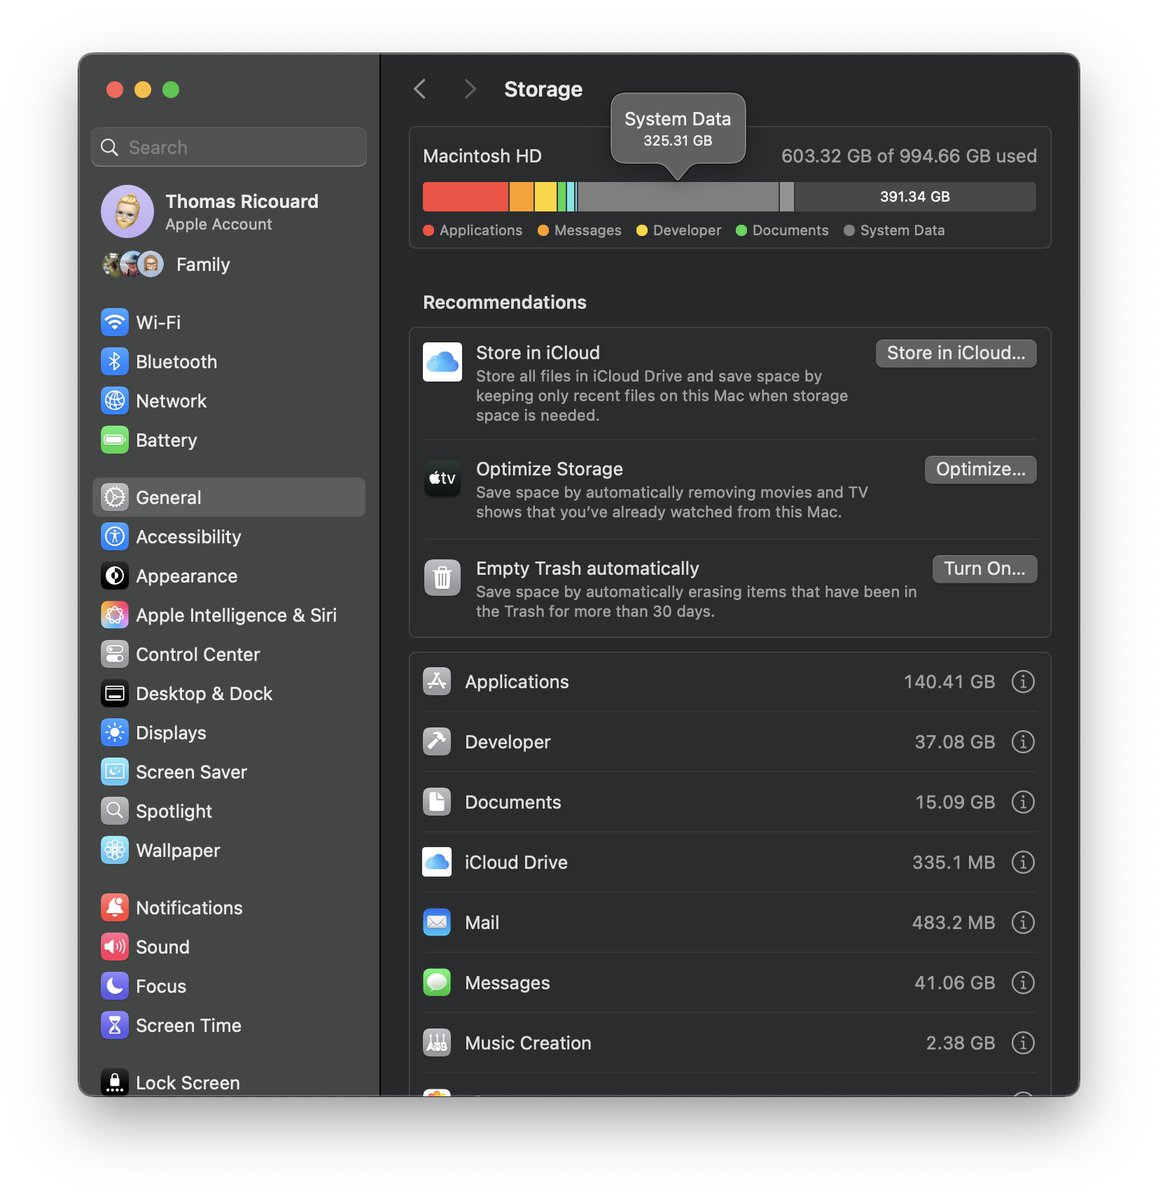Open Notifications settings

click(x=229, y=908)
